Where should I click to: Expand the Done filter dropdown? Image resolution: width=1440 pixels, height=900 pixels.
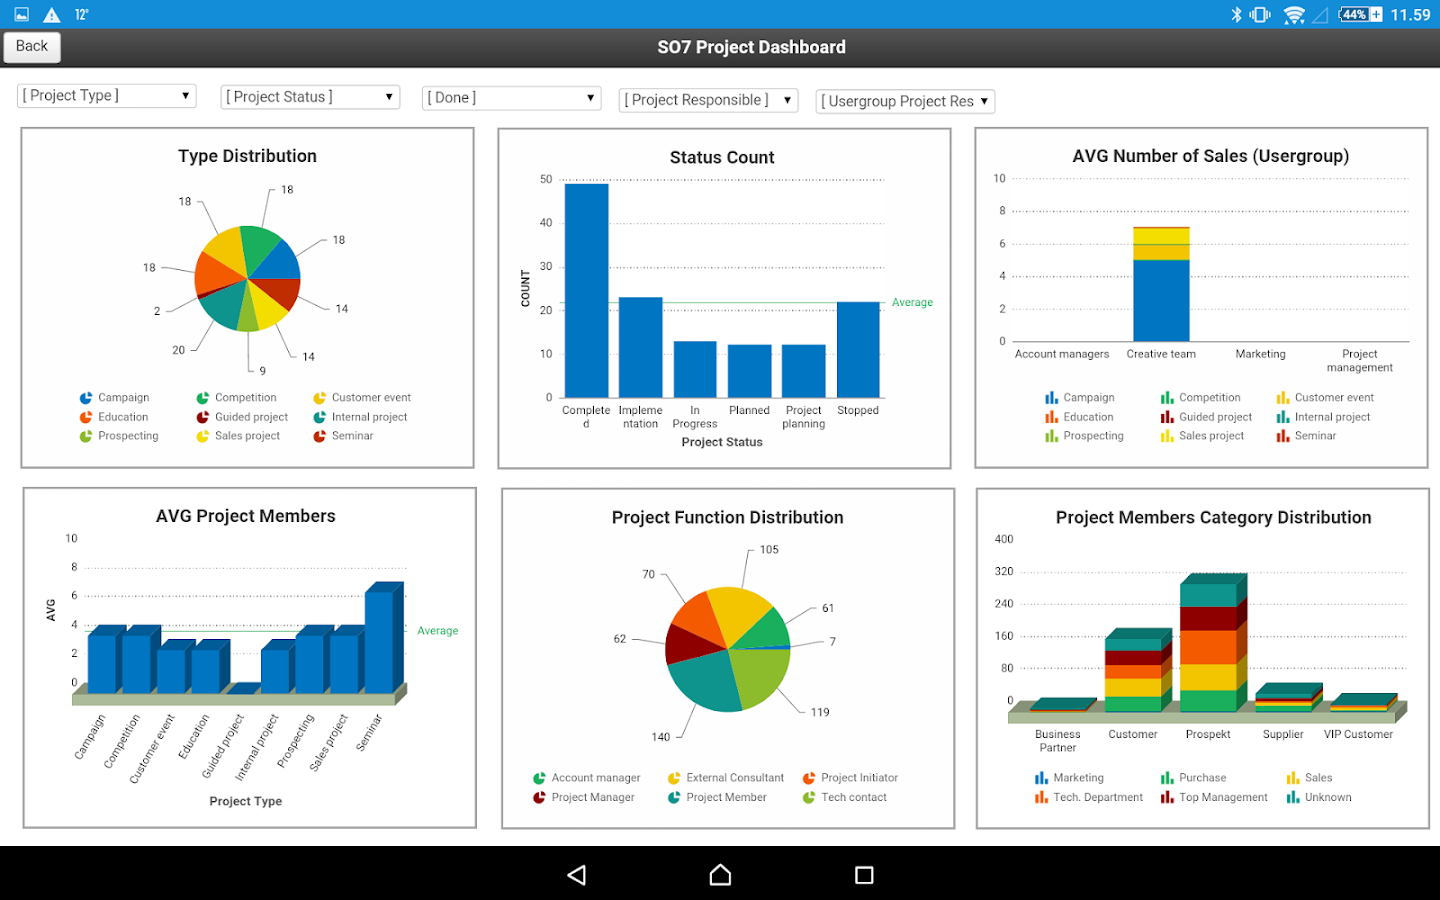click(x=511, y=98)
